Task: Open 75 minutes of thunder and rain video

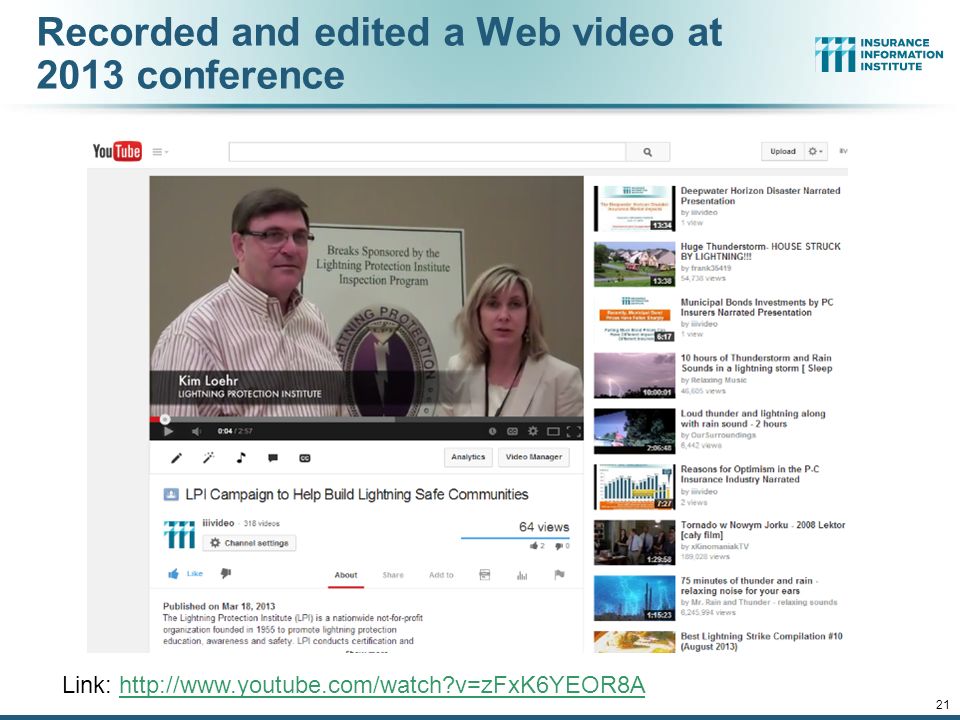Action: tap(750, 586)
